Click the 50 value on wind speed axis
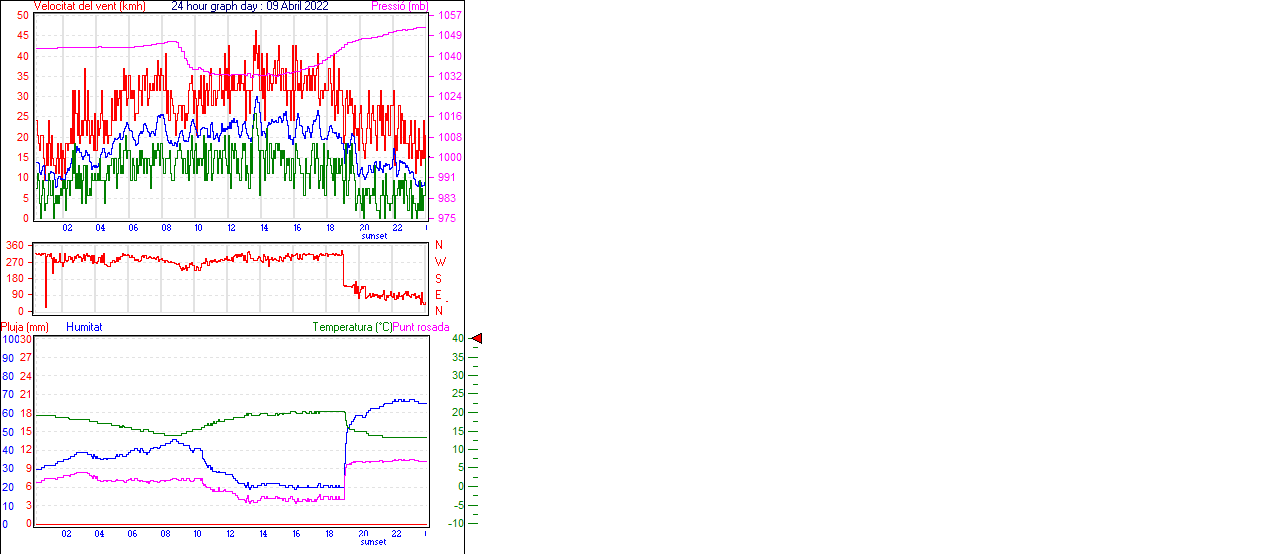Screen dimensions: 1280x554 pos(23,16)
